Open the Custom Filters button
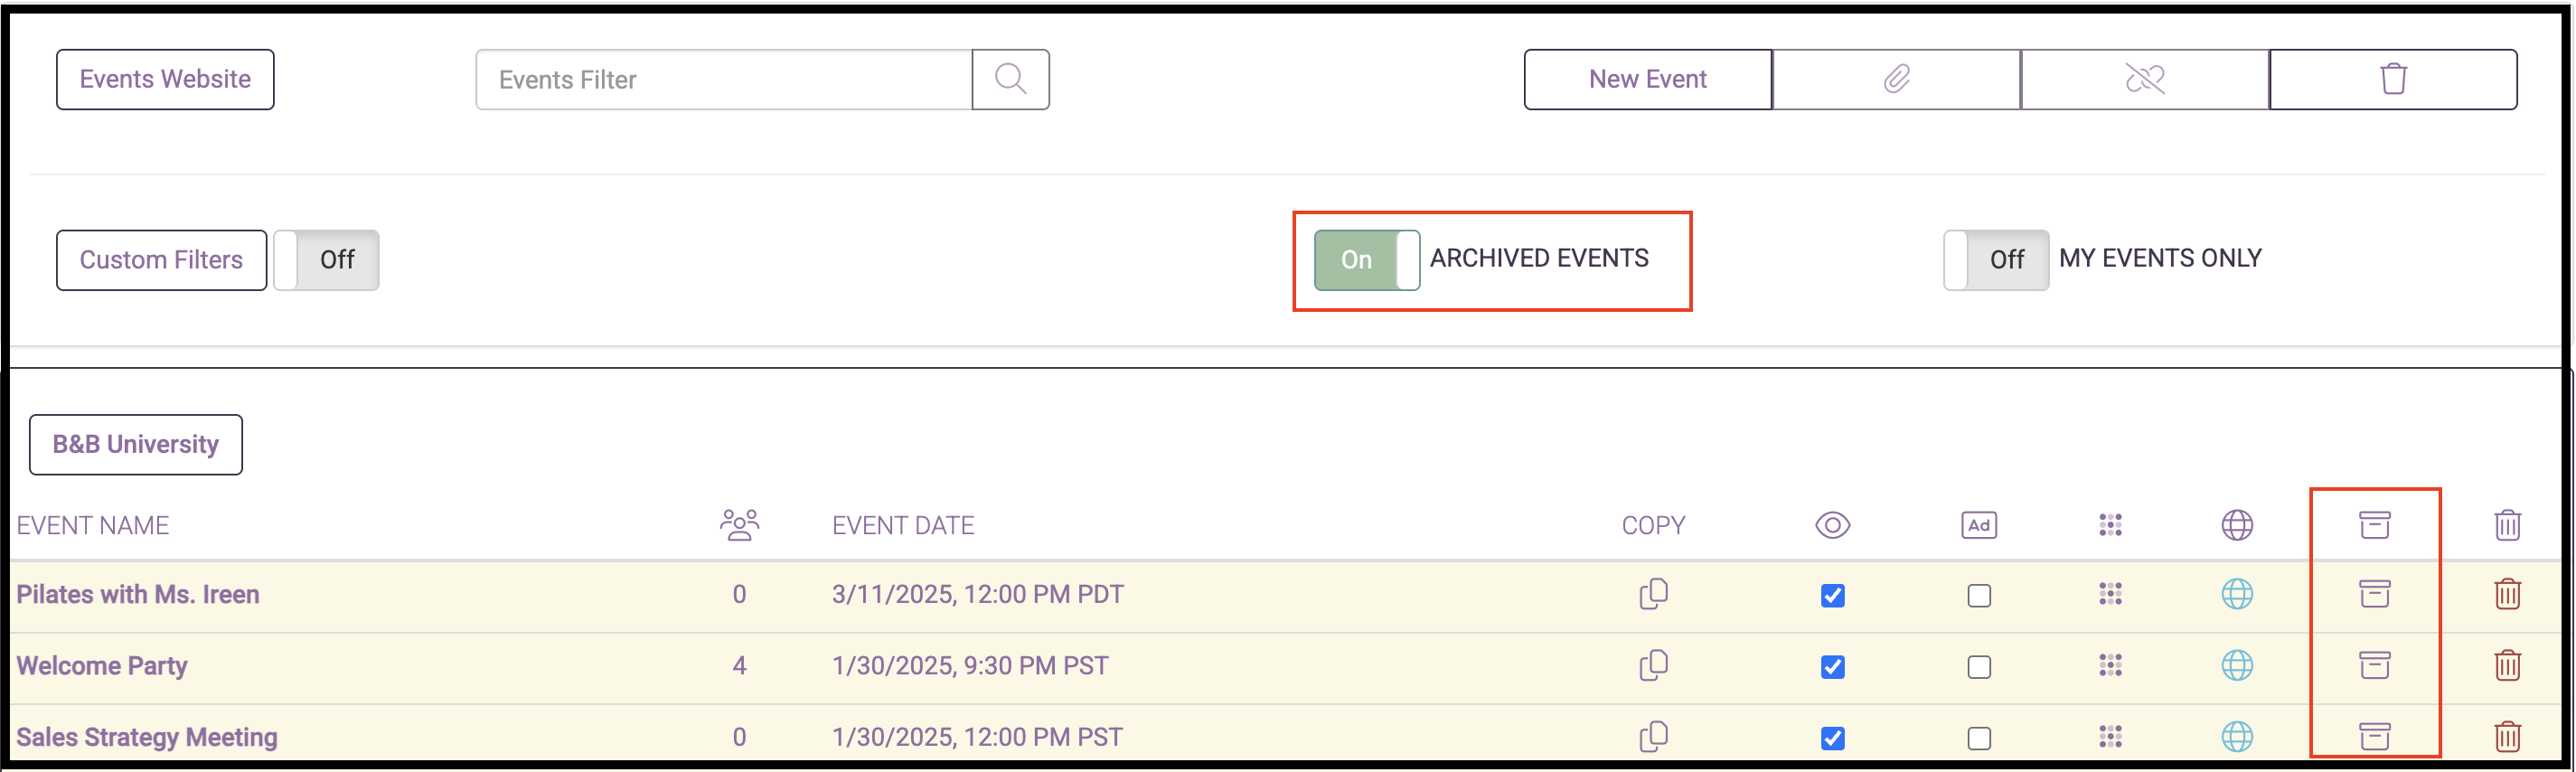2576x772 pixels. (x=161, y=260)
